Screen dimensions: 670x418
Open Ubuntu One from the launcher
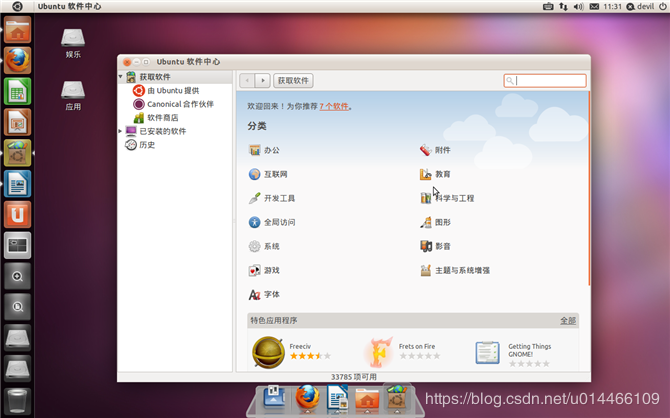point(18,214)
